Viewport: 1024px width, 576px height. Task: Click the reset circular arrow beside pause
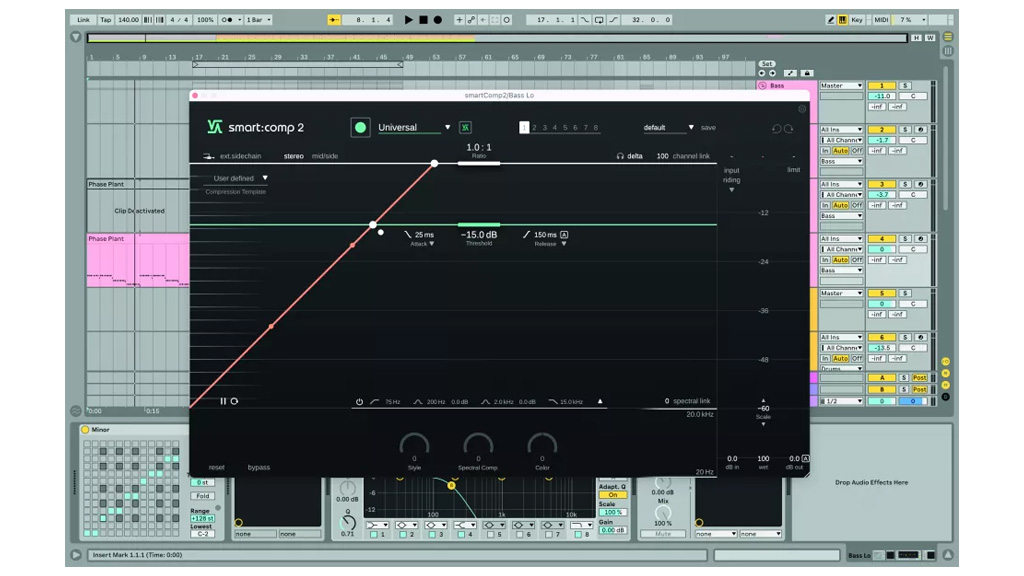coord(234,401)
